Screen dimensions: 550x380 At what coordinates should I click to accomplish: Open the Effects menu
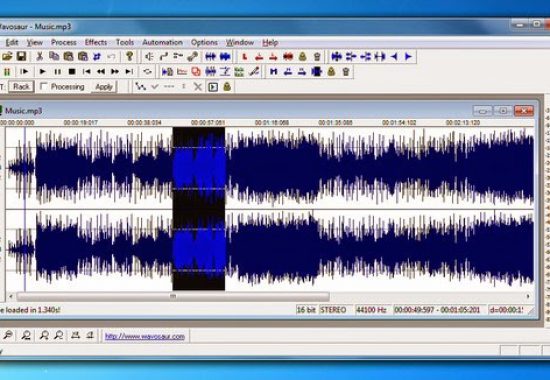(x=96, y=42)
